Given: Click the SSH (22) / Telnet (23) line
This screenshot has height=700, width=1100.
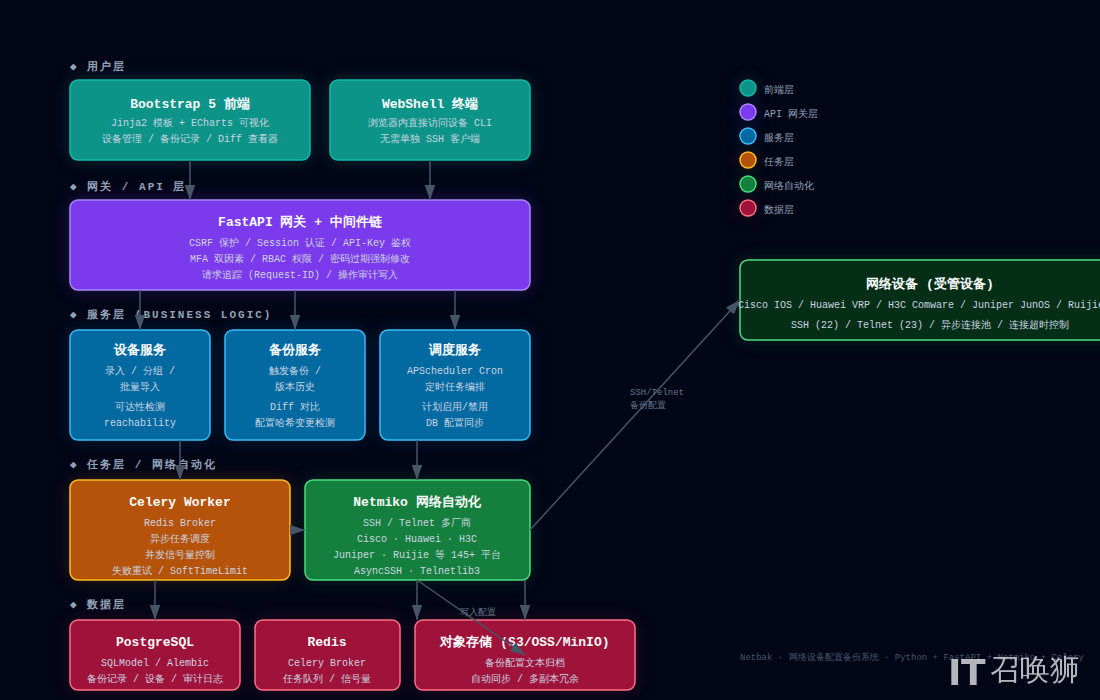Looking at the screenshot, I should 930,325.
